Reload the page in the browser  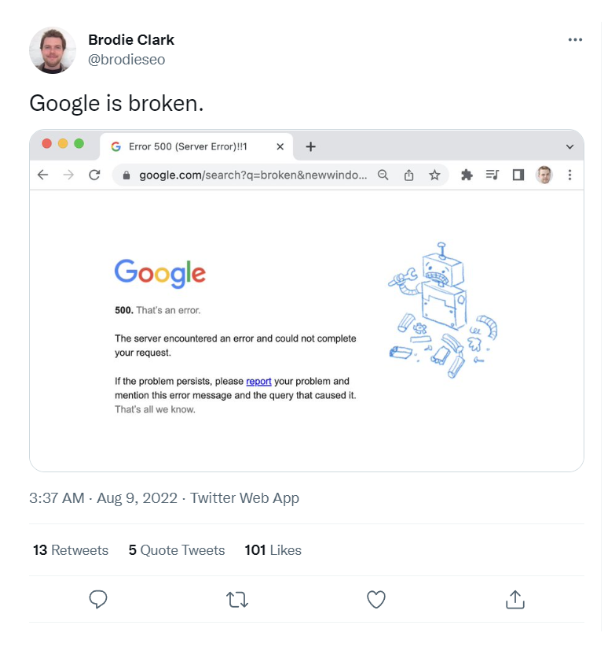tap(95, 175)
